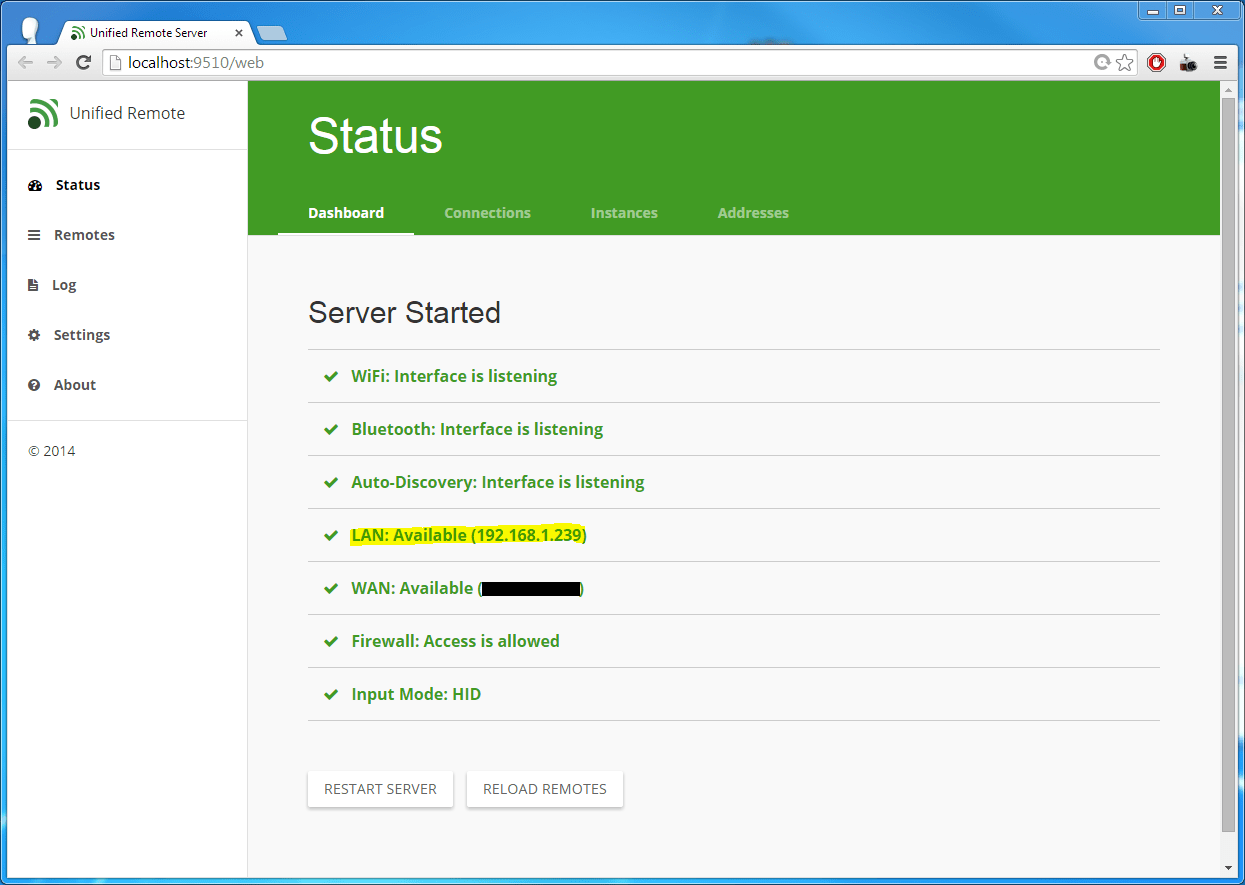
Task: Click the RELOAD REMOTES button
Action: tap(544, 789)
